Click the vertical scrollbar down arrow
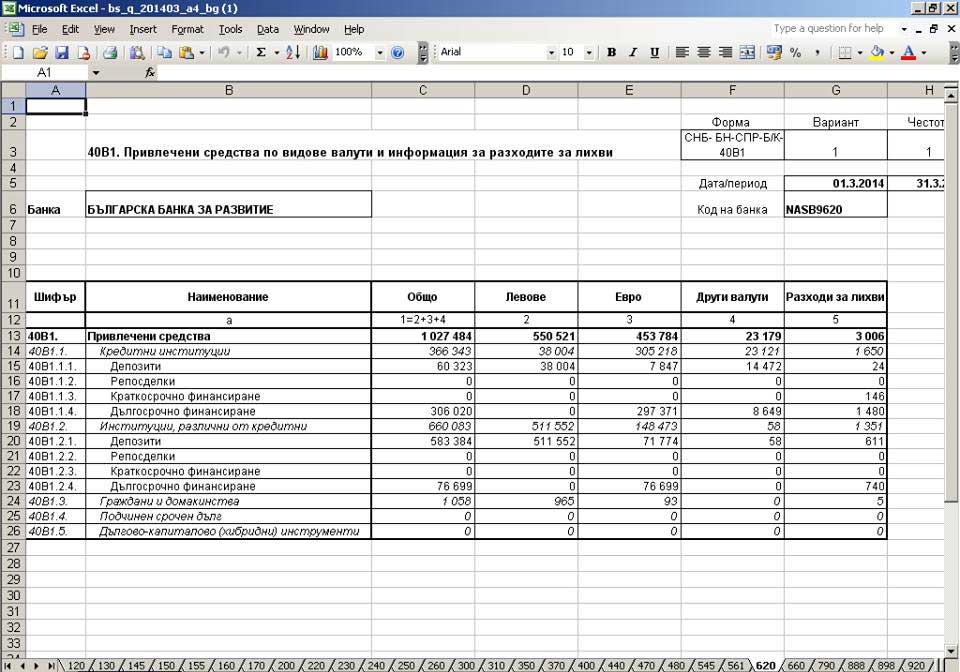 [x=951, y=651]
